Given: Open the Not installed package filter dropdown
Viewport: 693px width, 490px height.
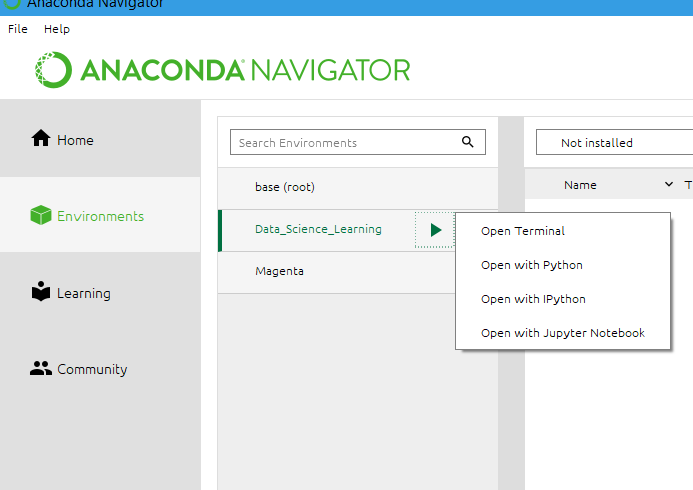Looking at the screenshot, I should point(614,142).
